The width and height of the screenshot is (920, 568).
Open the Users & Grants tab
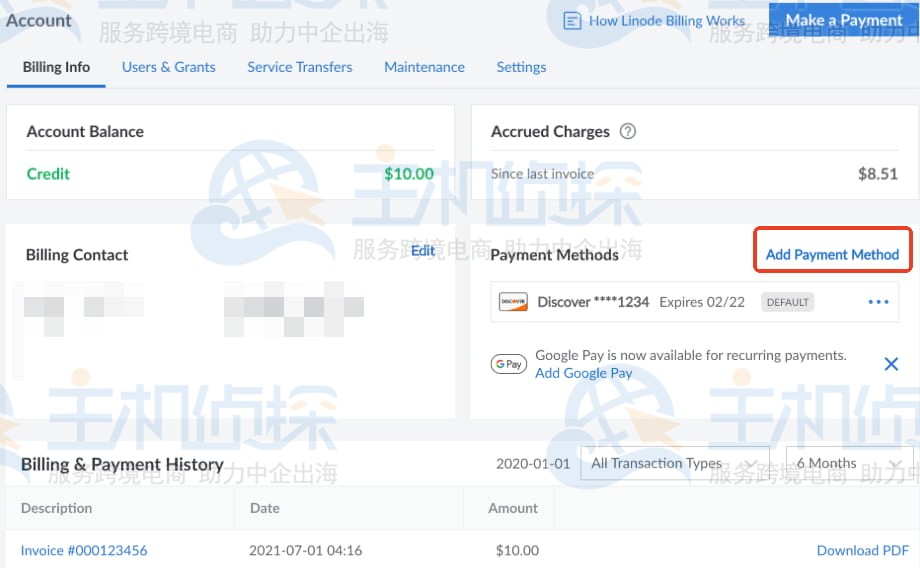(x=168, y=67)
